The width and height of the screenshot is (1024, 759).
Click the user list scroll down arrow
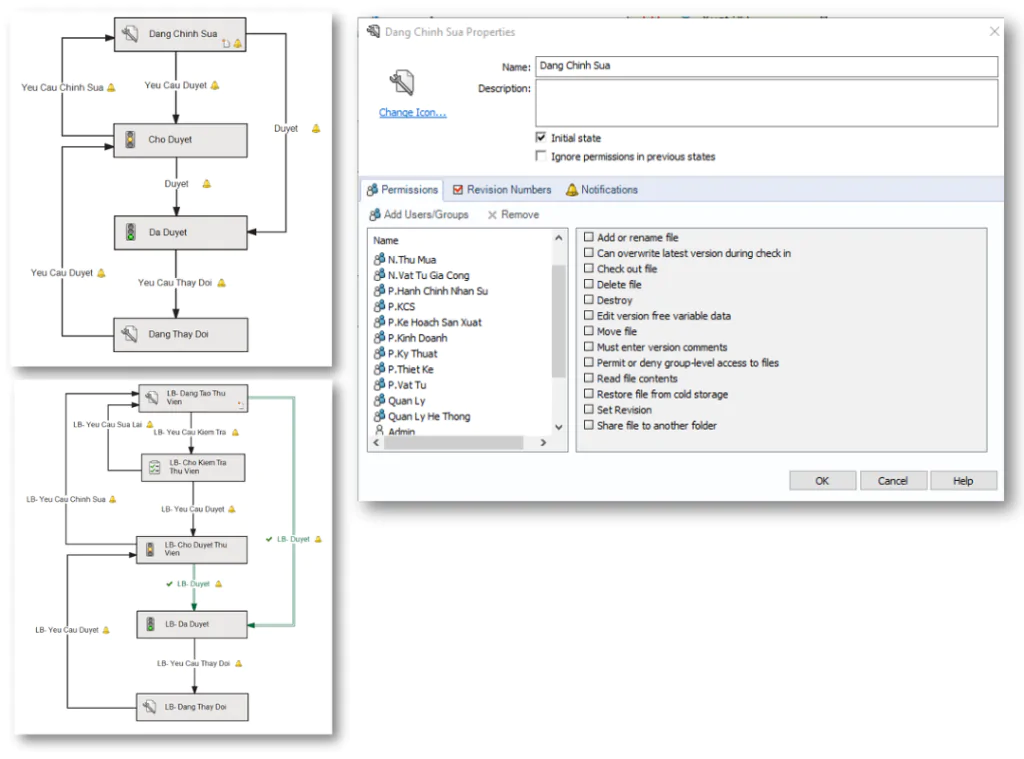click(x=559, y=427)
